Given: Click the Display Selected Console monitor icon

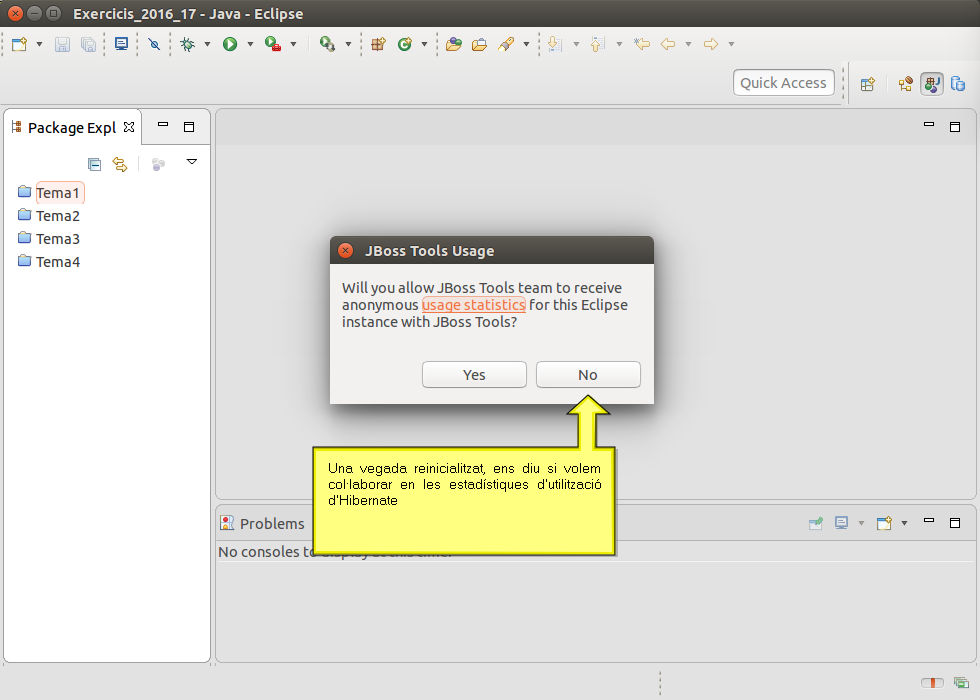Looking at the screenshot, I should [842, 522].
